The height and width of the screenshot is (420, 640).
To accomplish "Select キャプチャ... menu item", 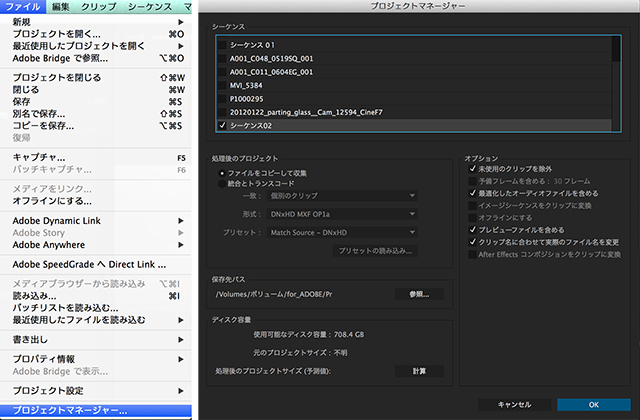I will (96, 158).
